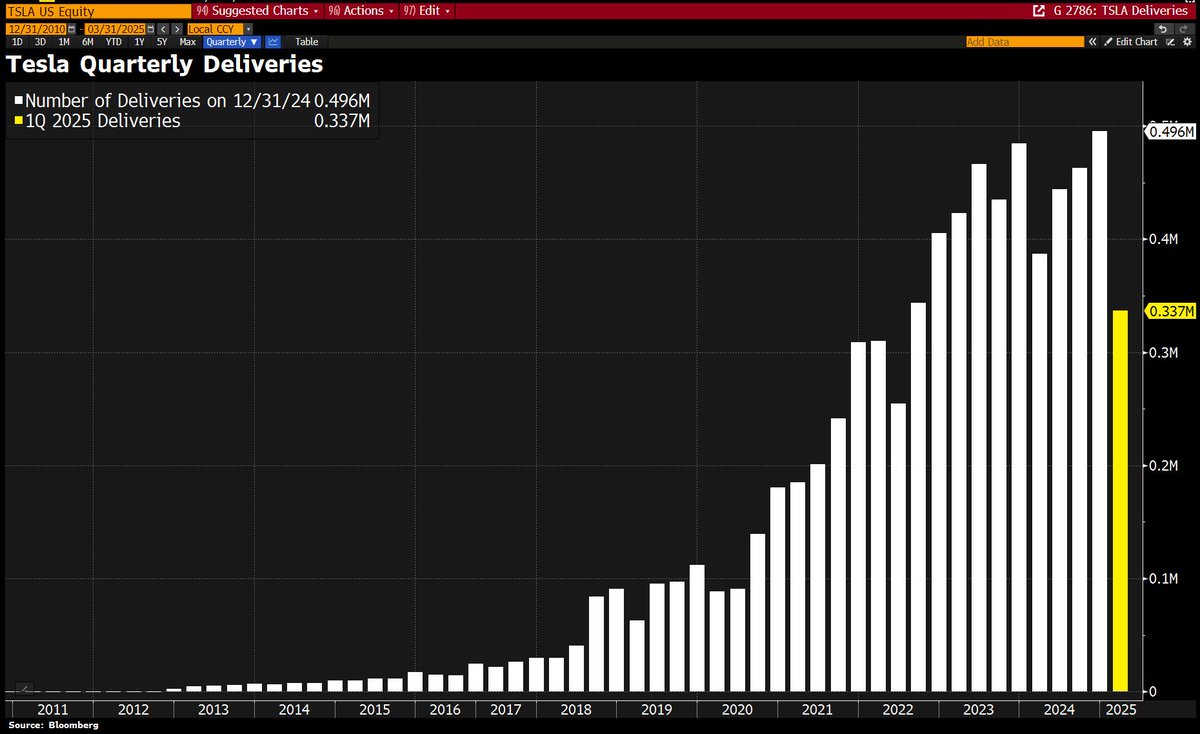The height and width of the screenshot is (734, 1200).
Task: Open the start date calendar picker icon
Action: [x=71, y=29]
